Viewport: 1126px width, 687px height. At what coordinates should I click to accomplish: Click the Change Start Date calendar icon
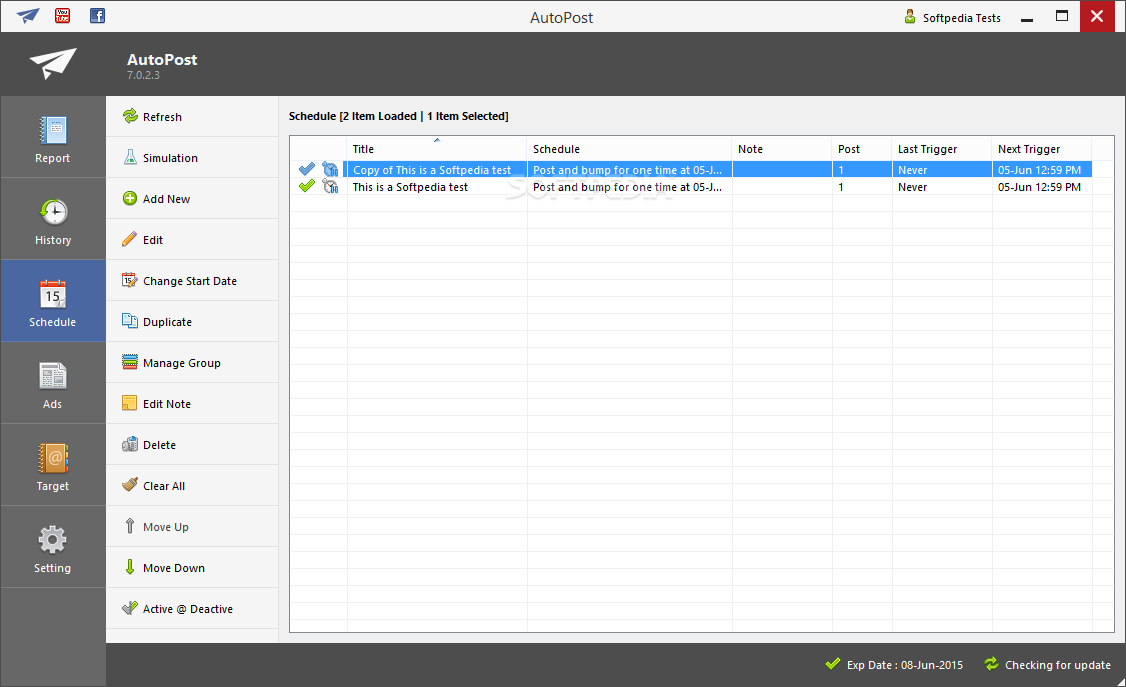[129, 280]
